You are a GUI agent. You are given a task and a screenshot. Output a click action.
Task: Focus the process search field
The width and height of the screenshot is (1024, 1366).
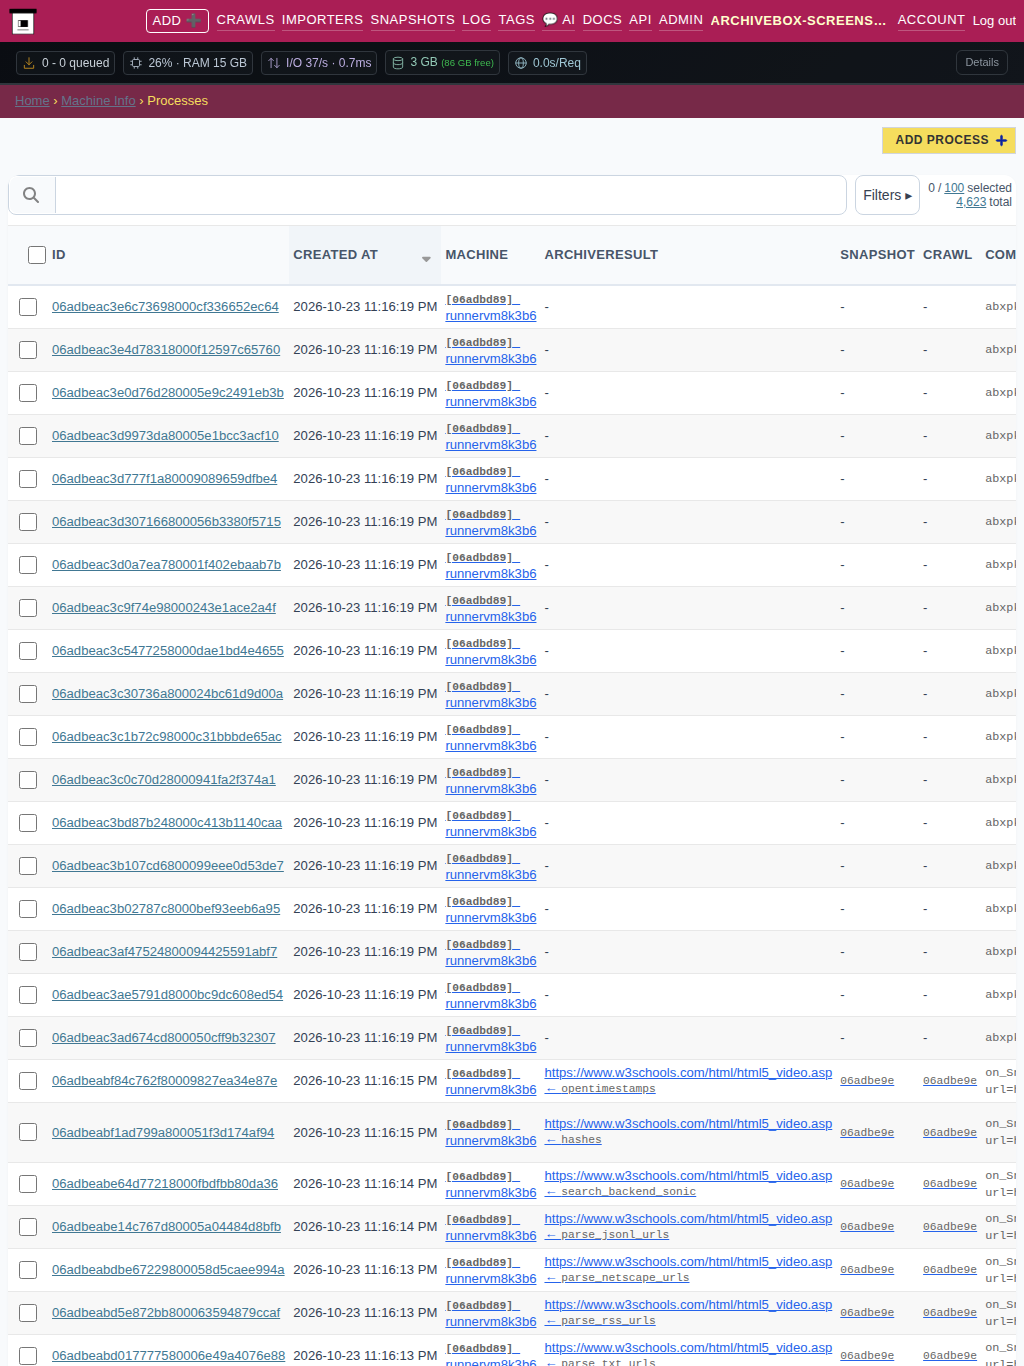(451, 195)
